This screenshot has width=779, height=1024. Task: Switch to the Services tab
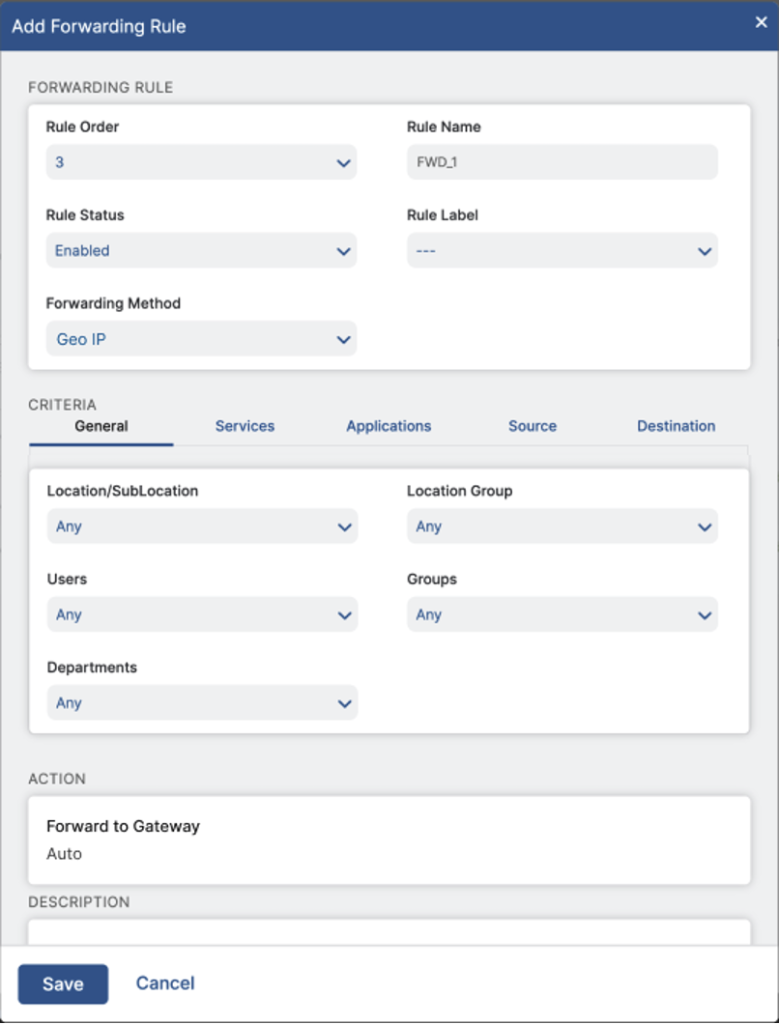pos(245,426)
